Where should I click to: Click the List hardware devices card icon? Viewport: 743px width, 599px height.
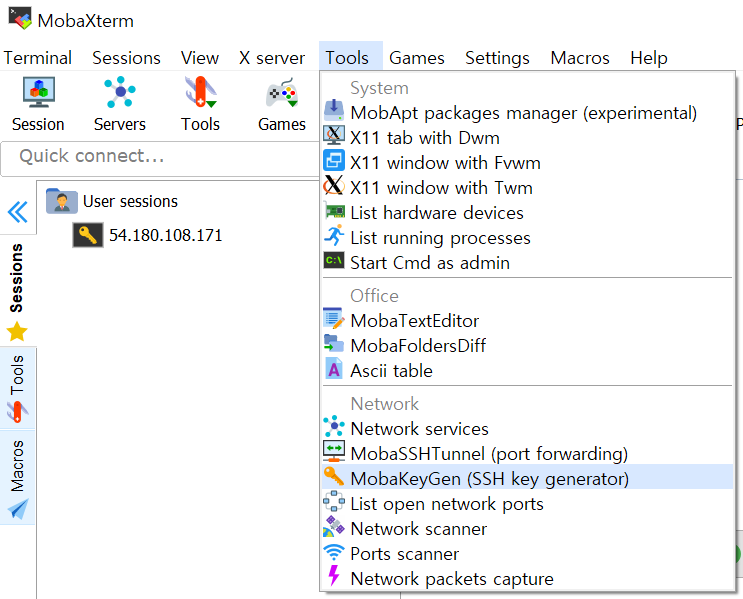(x=335, y=210)
